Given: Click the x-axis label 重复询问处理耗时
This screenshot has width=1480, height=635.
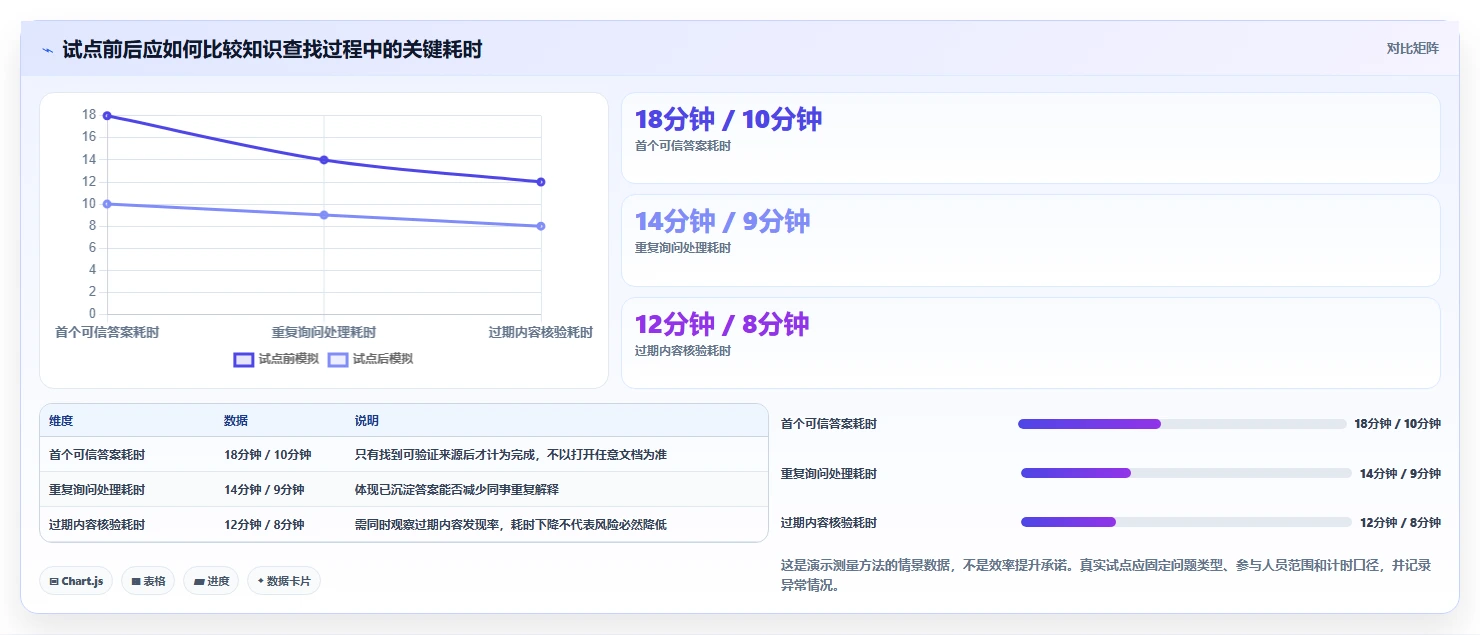Looking at the screenshot, I should tap(324, 332).
